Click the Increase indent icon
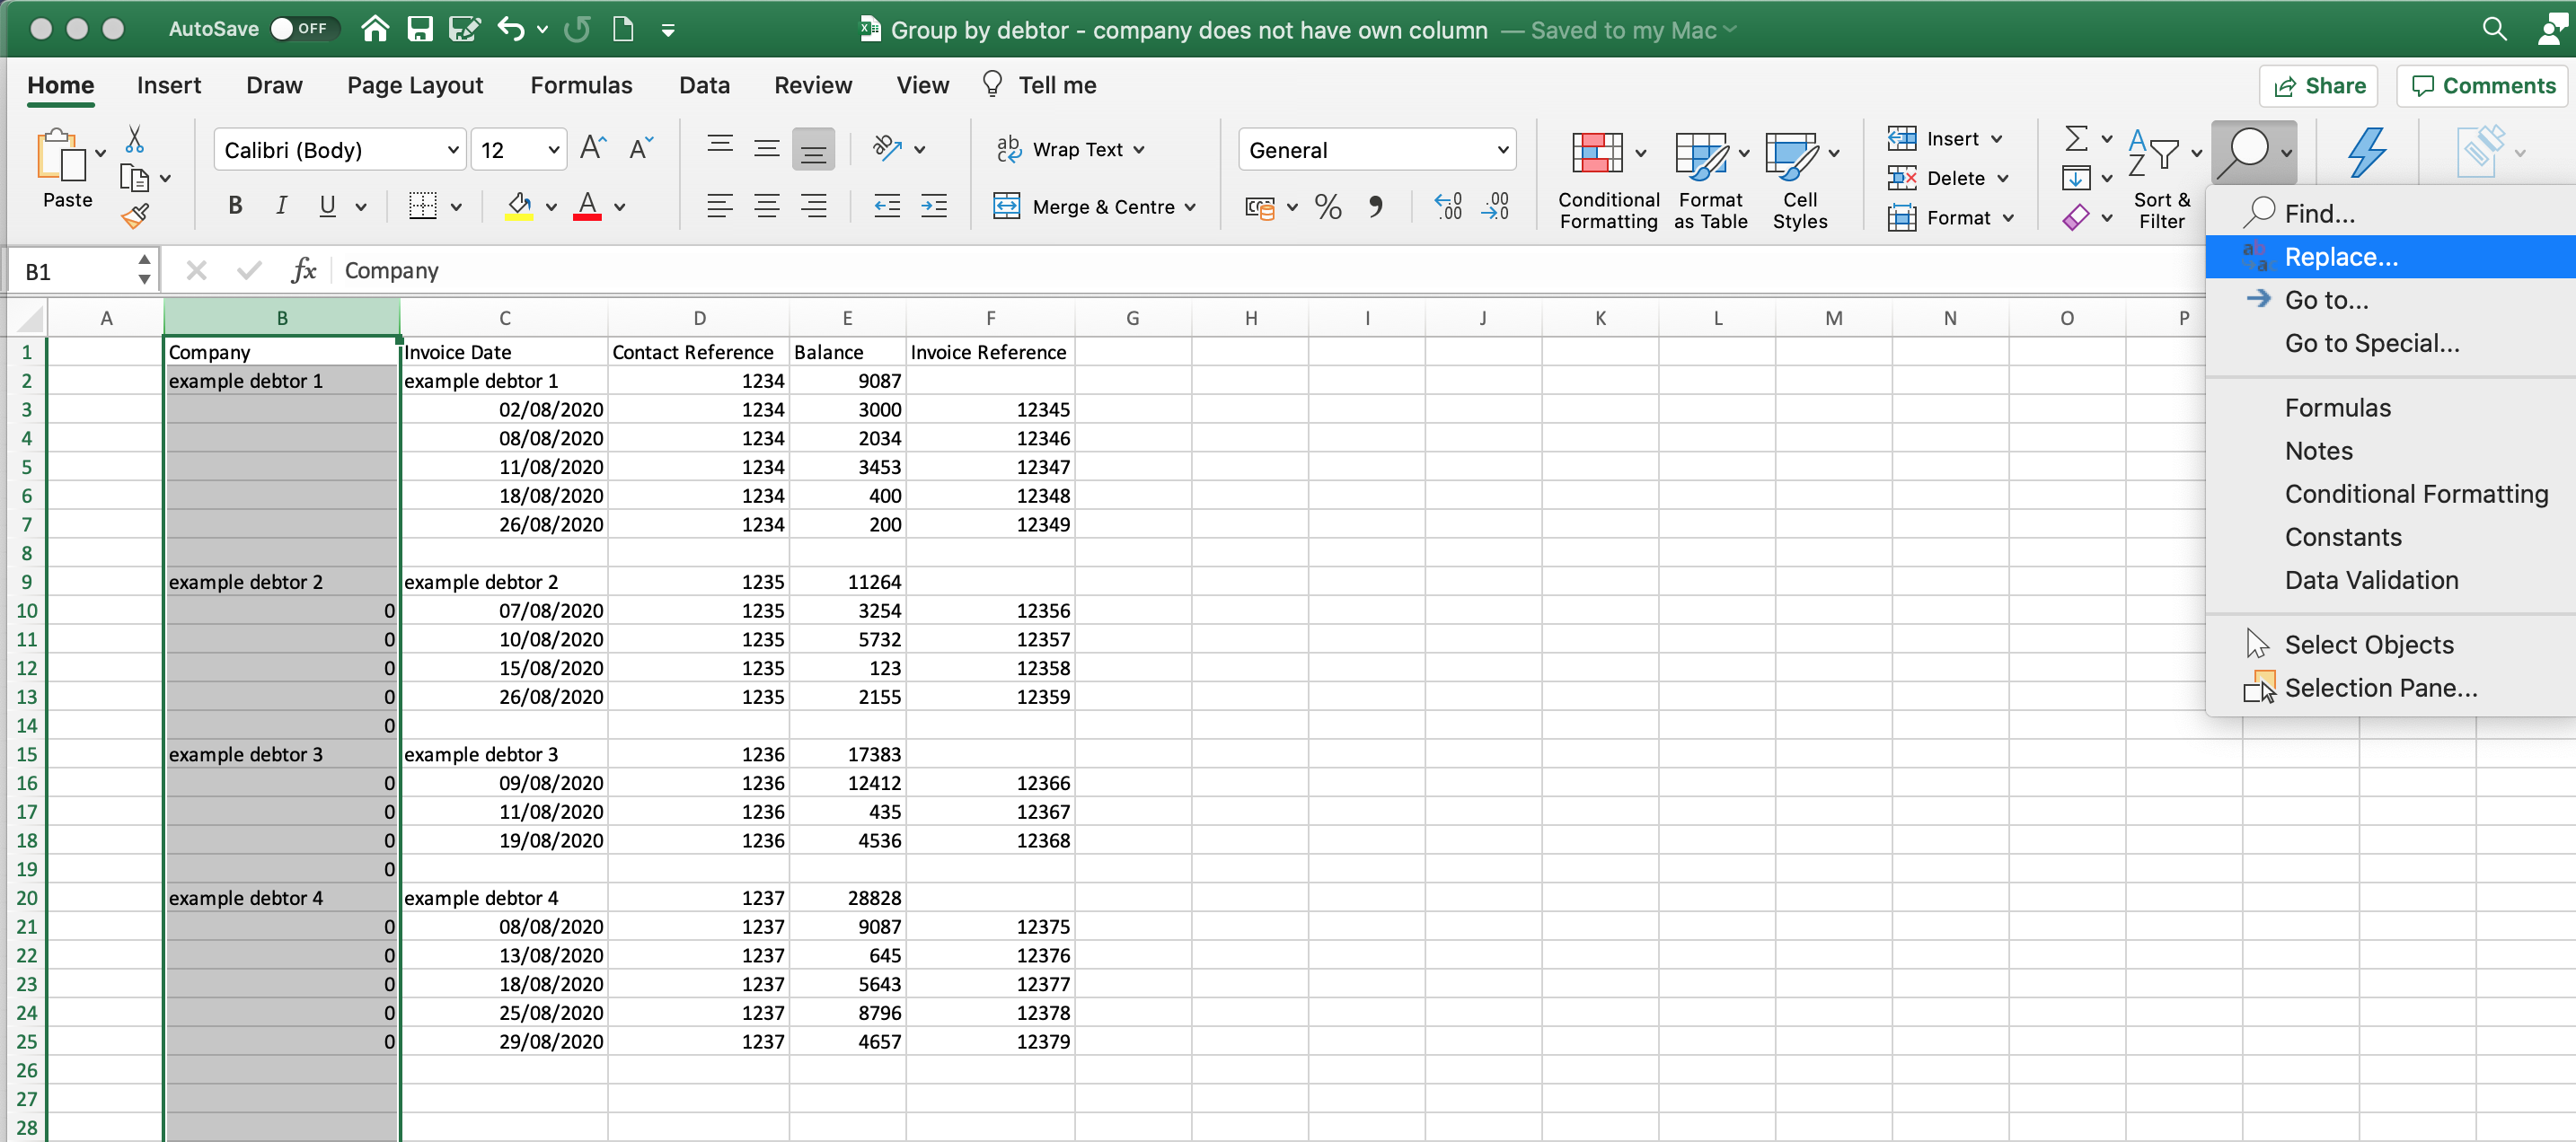 [934, 207]
